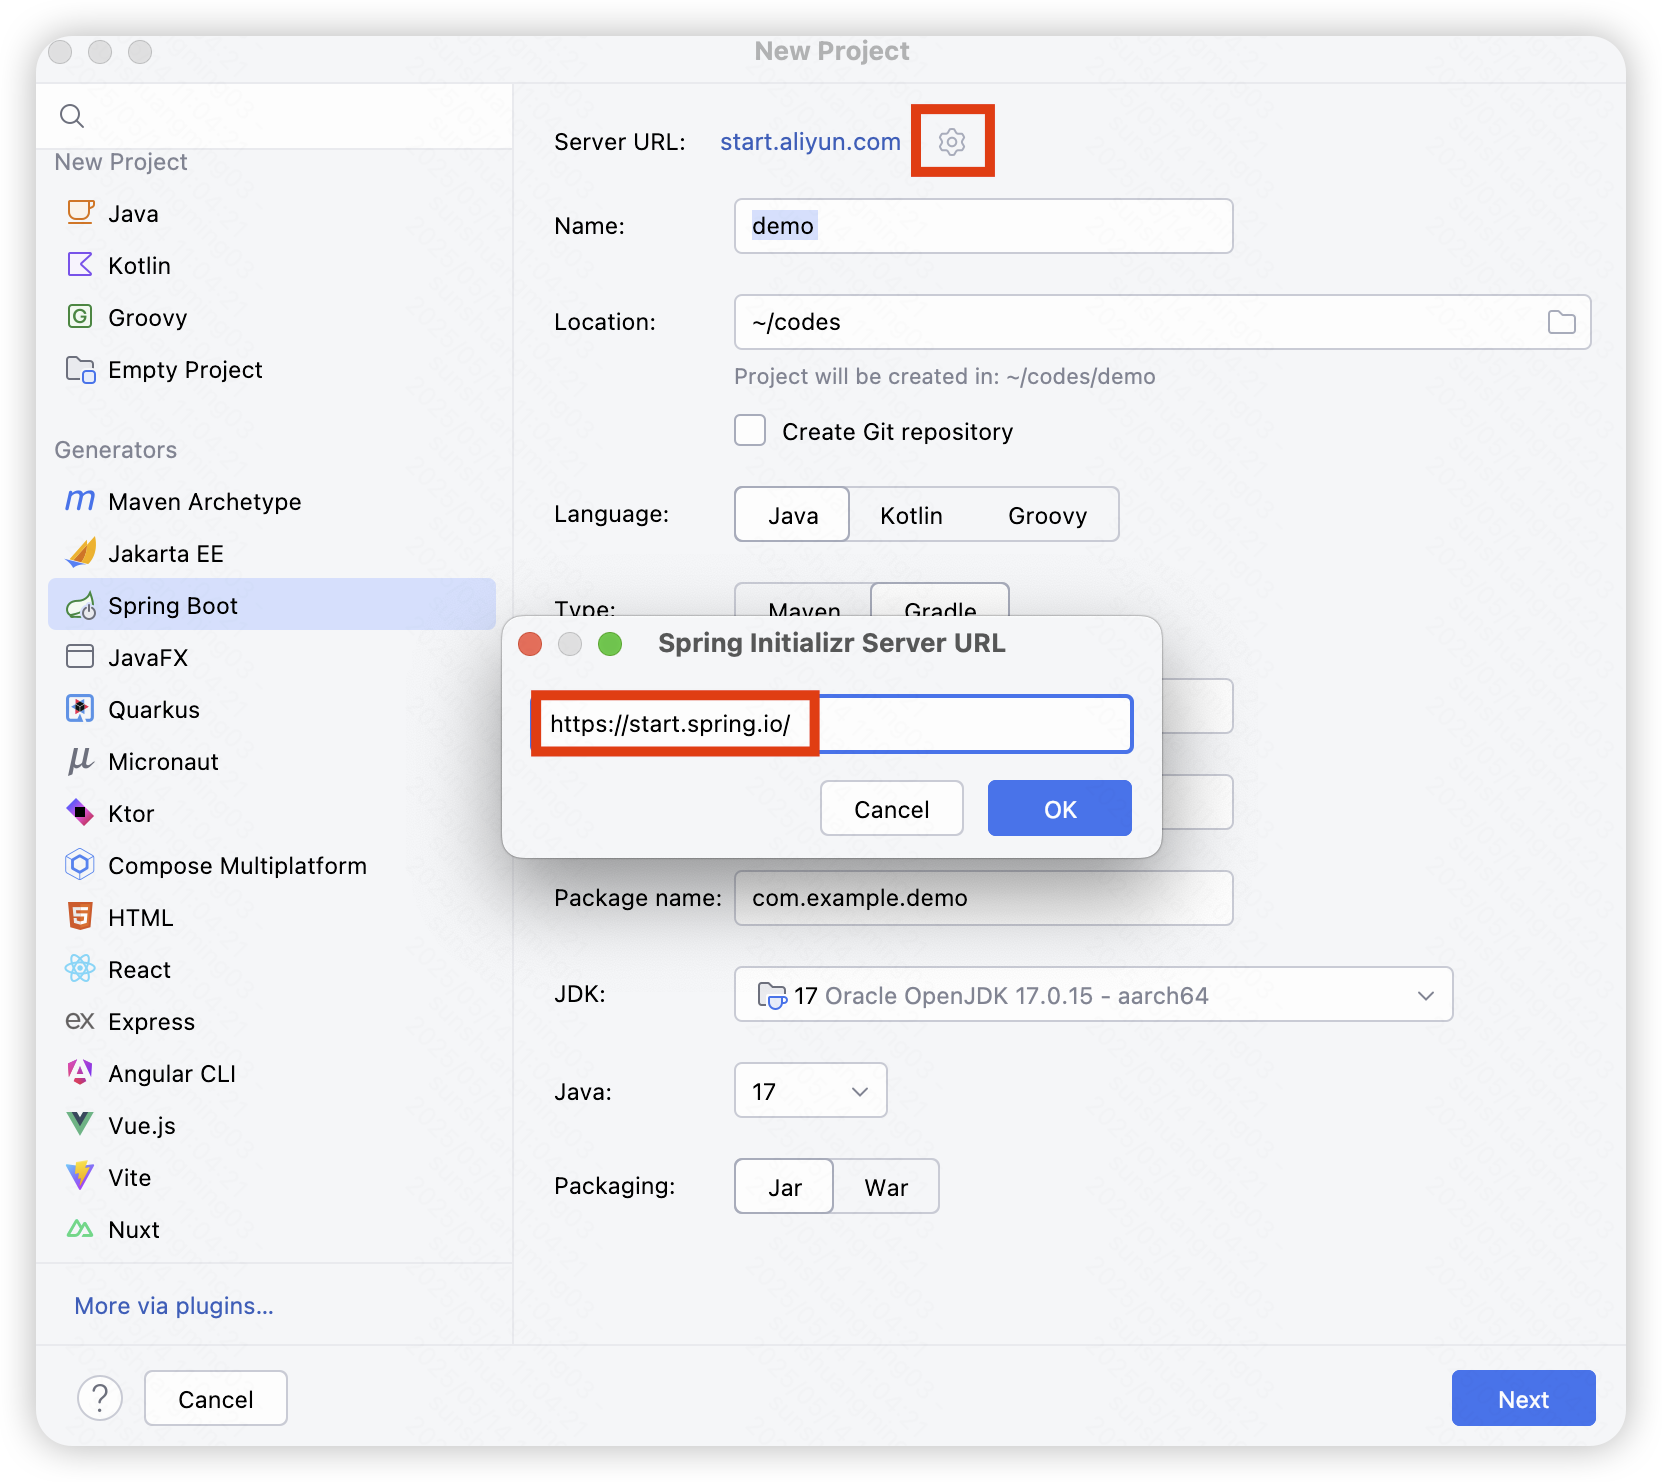Enable Create Git repository checkbox
The width and height of the screenshot is (1662, 1482).
tap(750, 431)
